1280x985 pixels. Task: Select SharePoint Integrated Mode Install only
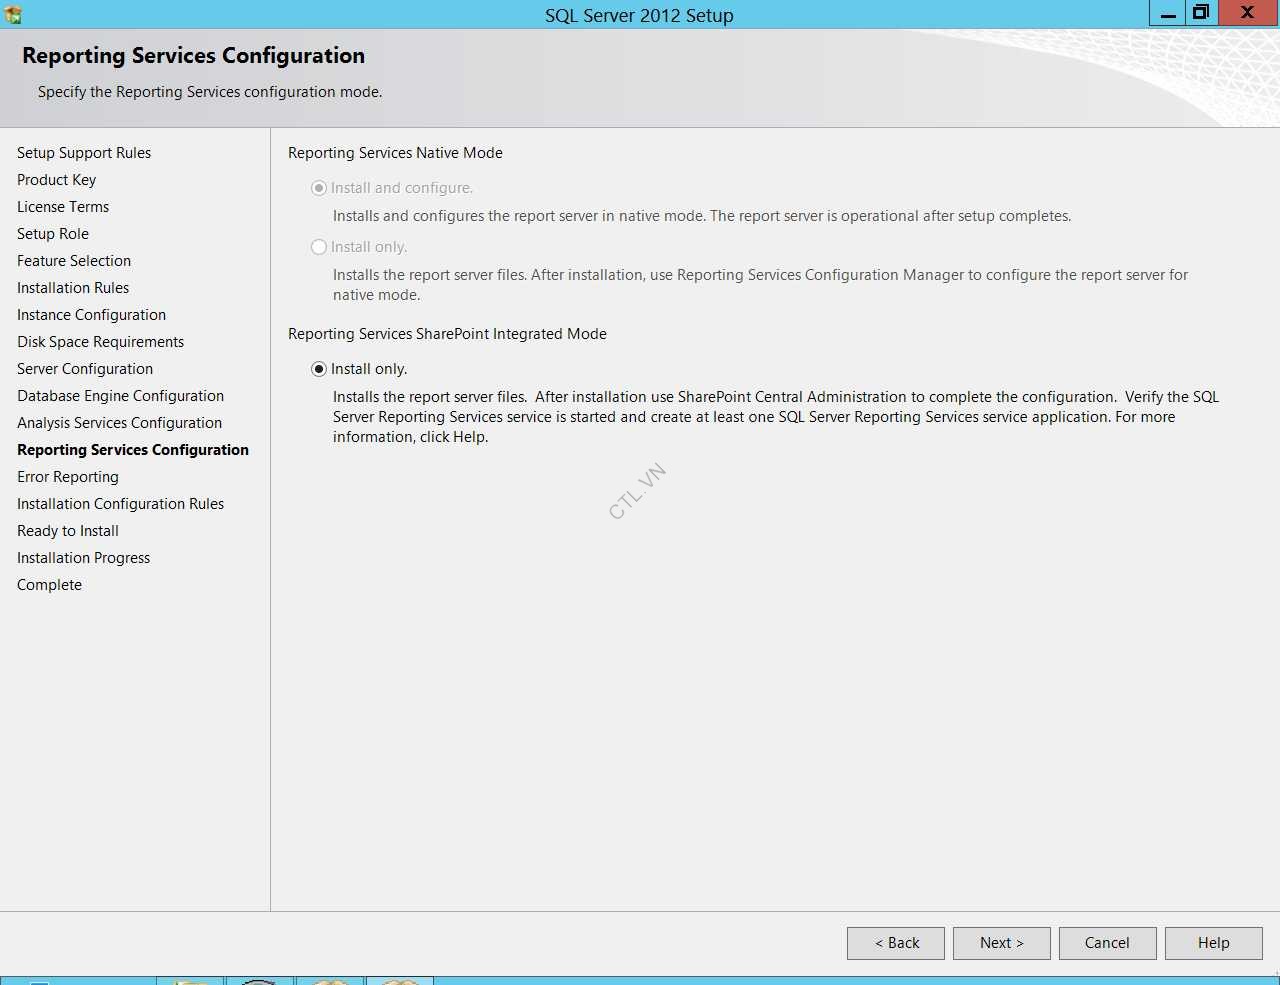point(319,369)
